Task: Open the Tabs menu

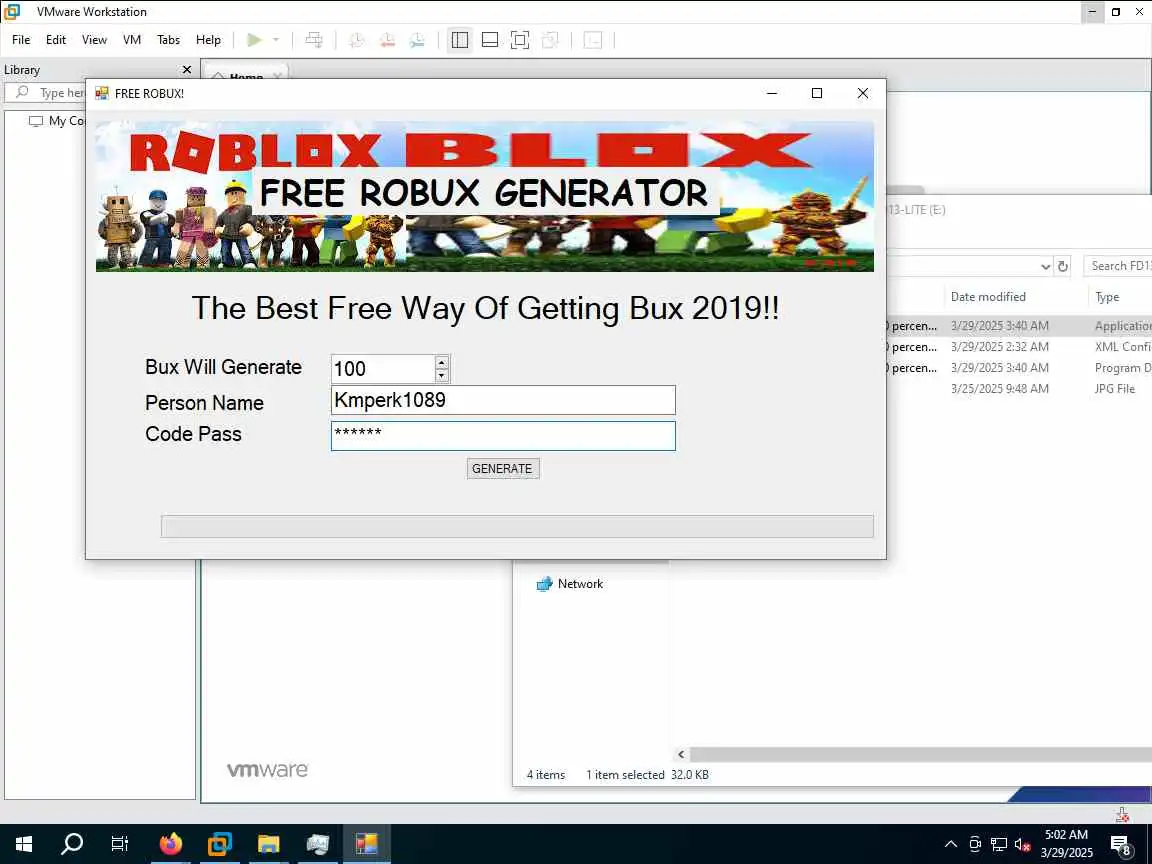Action: pos(168,40)
